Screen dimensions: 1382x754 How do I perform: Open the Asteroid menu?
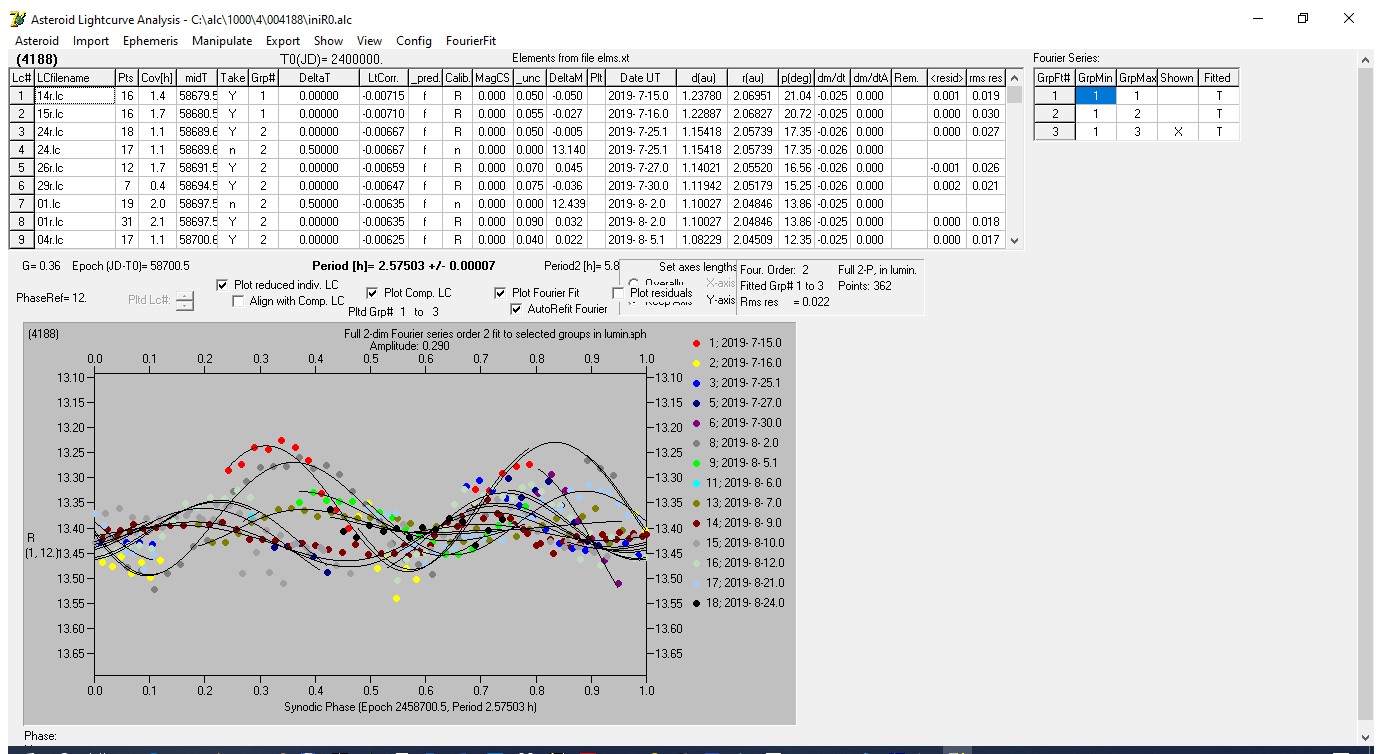(x=37, y=41)
